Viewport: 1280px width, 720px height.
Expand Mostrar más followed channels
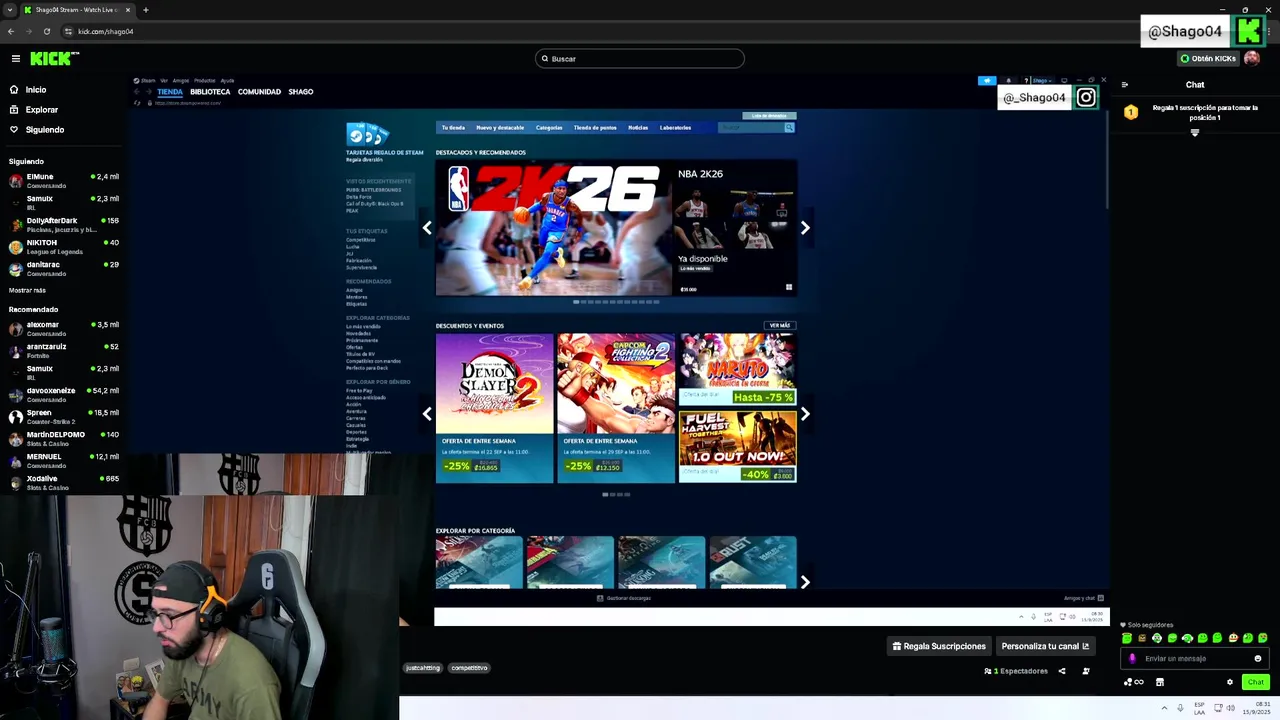tap(27, 290)
